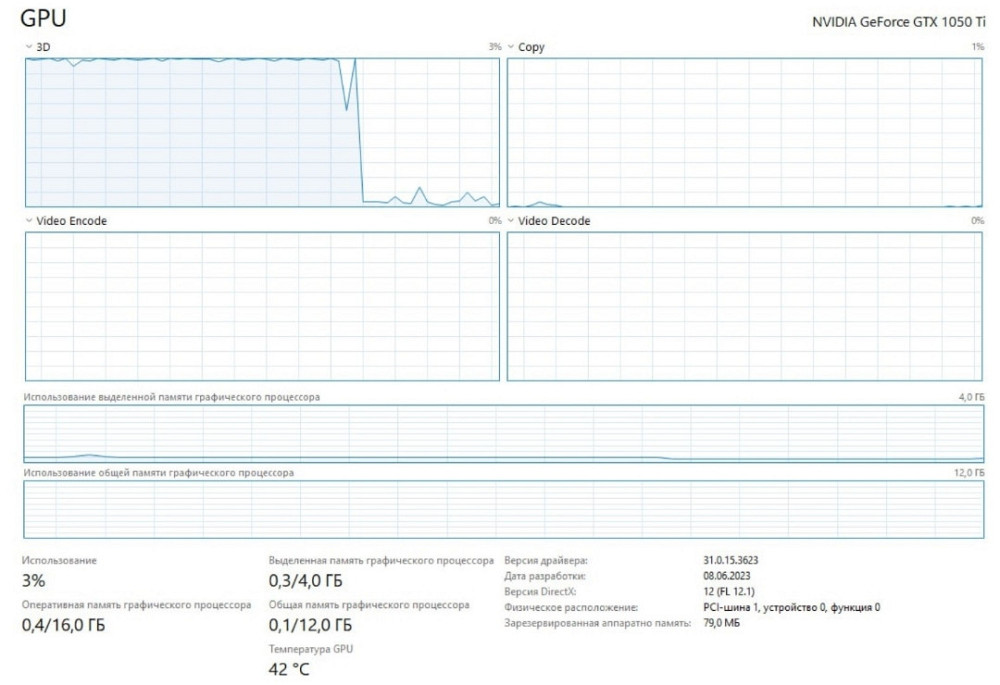Click the driver date 08.06.2023
The image size is (1000, 685).
(x=729, y=576)
